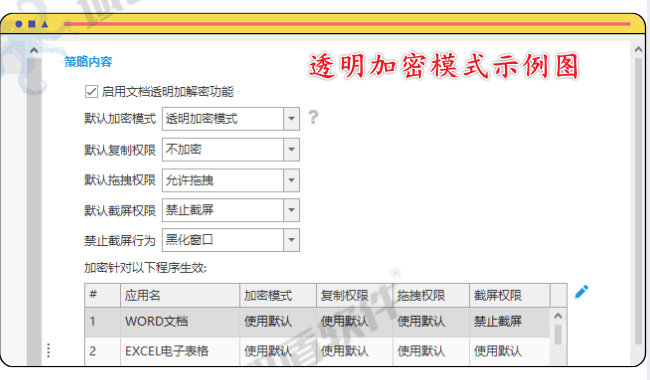This screenshot has width=650, height=380.
Task: Click the table scrollbar up arrow
Action: [x=558, y=316]
